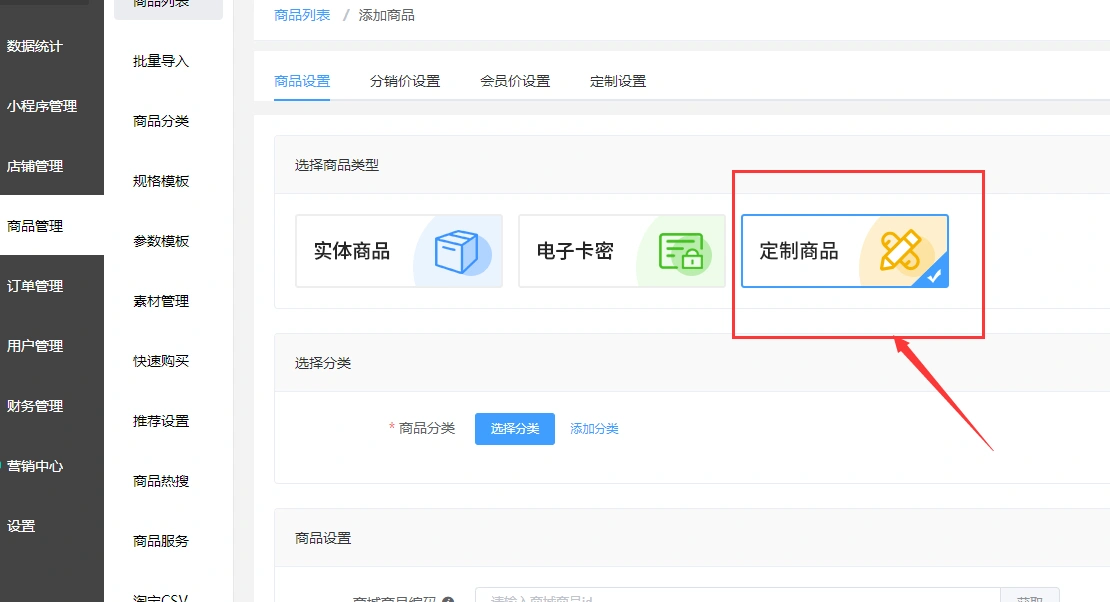The image size is (1110, 602).
Task: Choose the 定制商品 product type card
Action: (x=845, y=251)
